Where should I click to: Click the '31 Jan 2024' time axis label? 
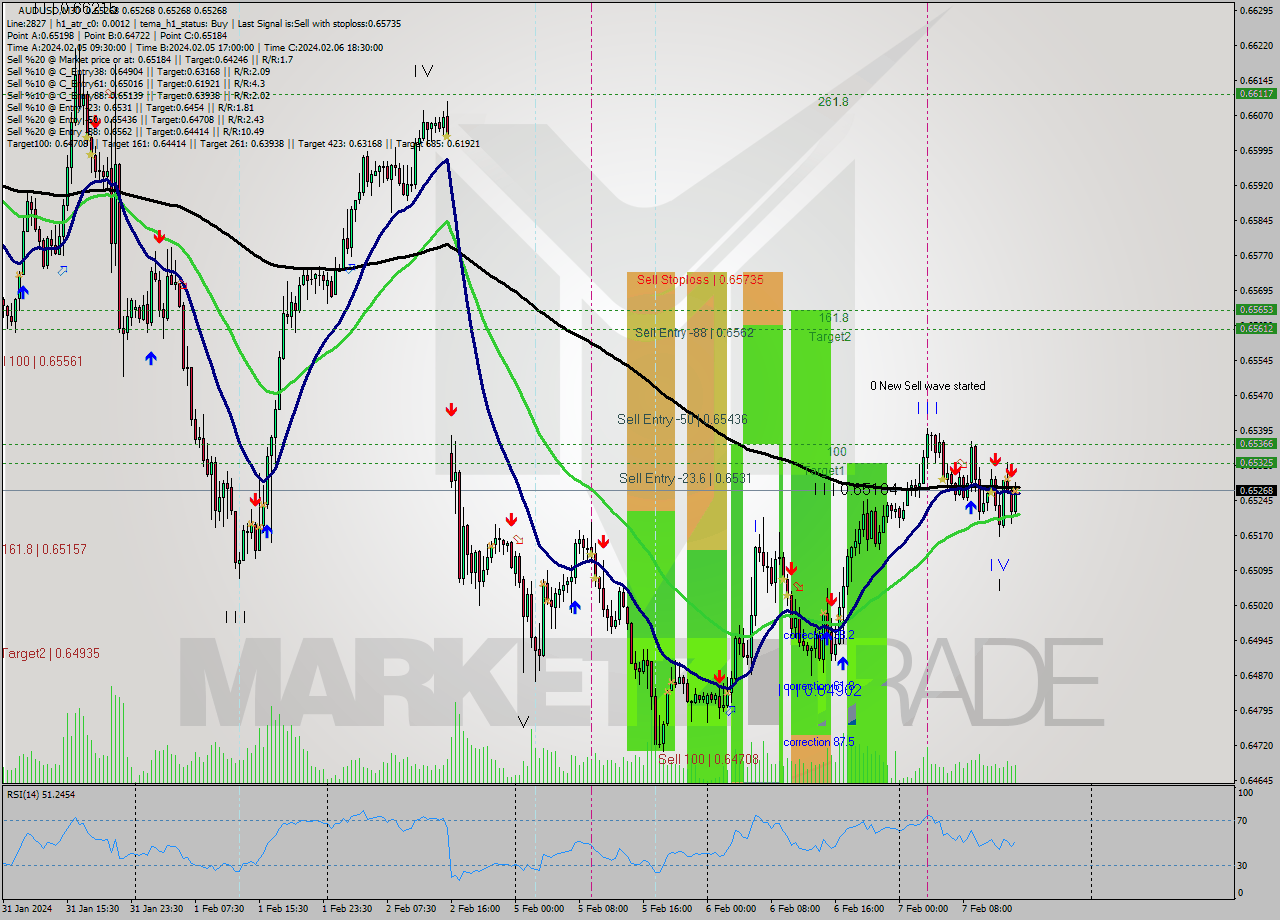coord(27,909)
